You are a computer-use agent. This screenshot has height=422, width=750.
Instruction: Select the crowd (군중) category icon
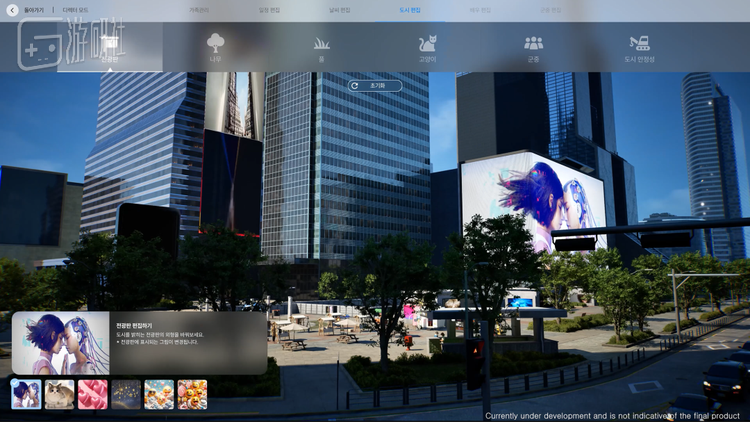(533, 46)
